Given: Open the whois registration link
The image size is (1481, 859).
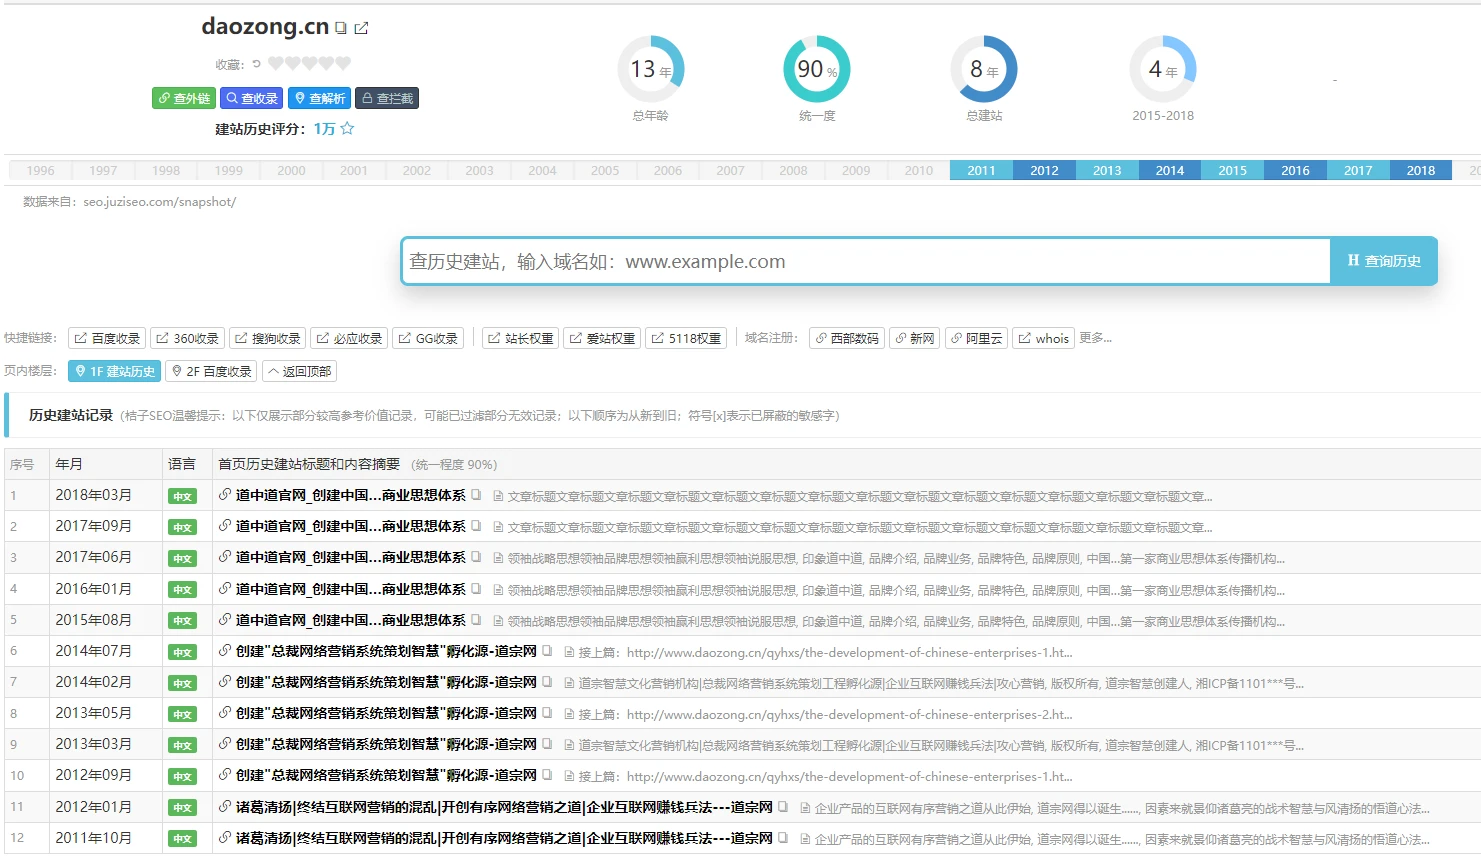Looking at the screenshot, I should [x=1043, y=338].
